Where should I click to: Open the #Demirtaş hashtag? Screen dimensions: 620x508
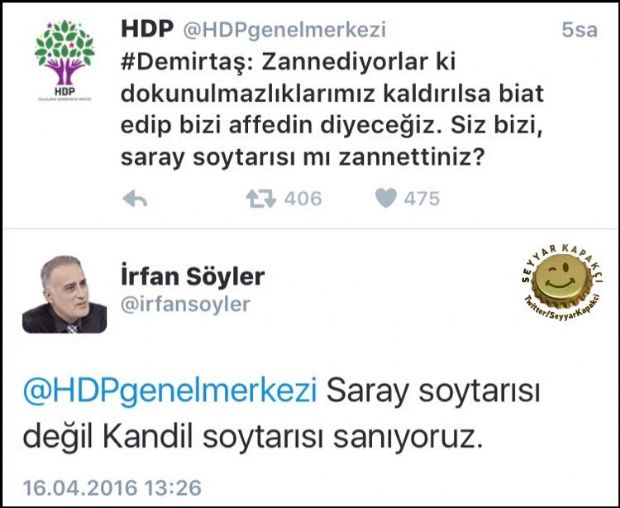pos(186,62)
